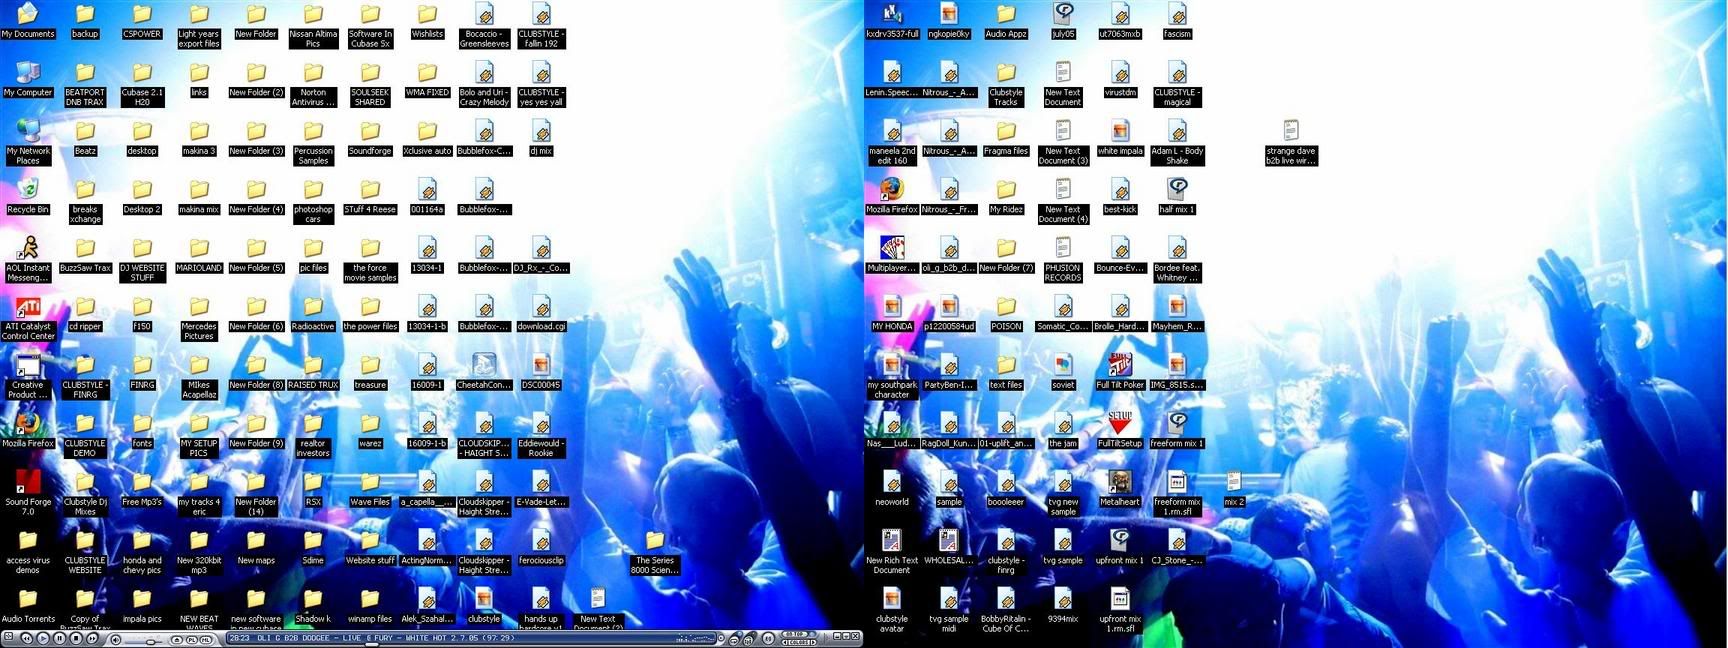Click Winamp play button
1728x648 pixels.
43,638
